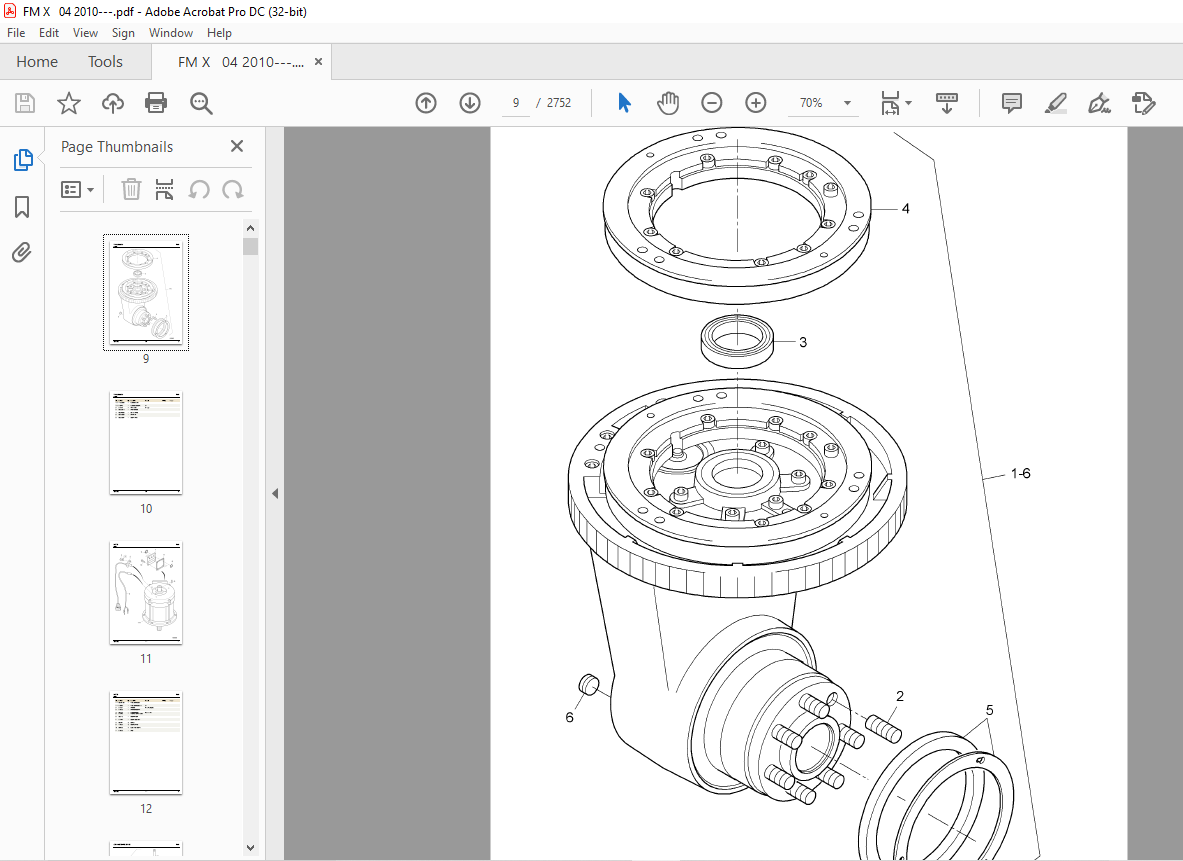Zoom out with the minus button

pos(711,103)
